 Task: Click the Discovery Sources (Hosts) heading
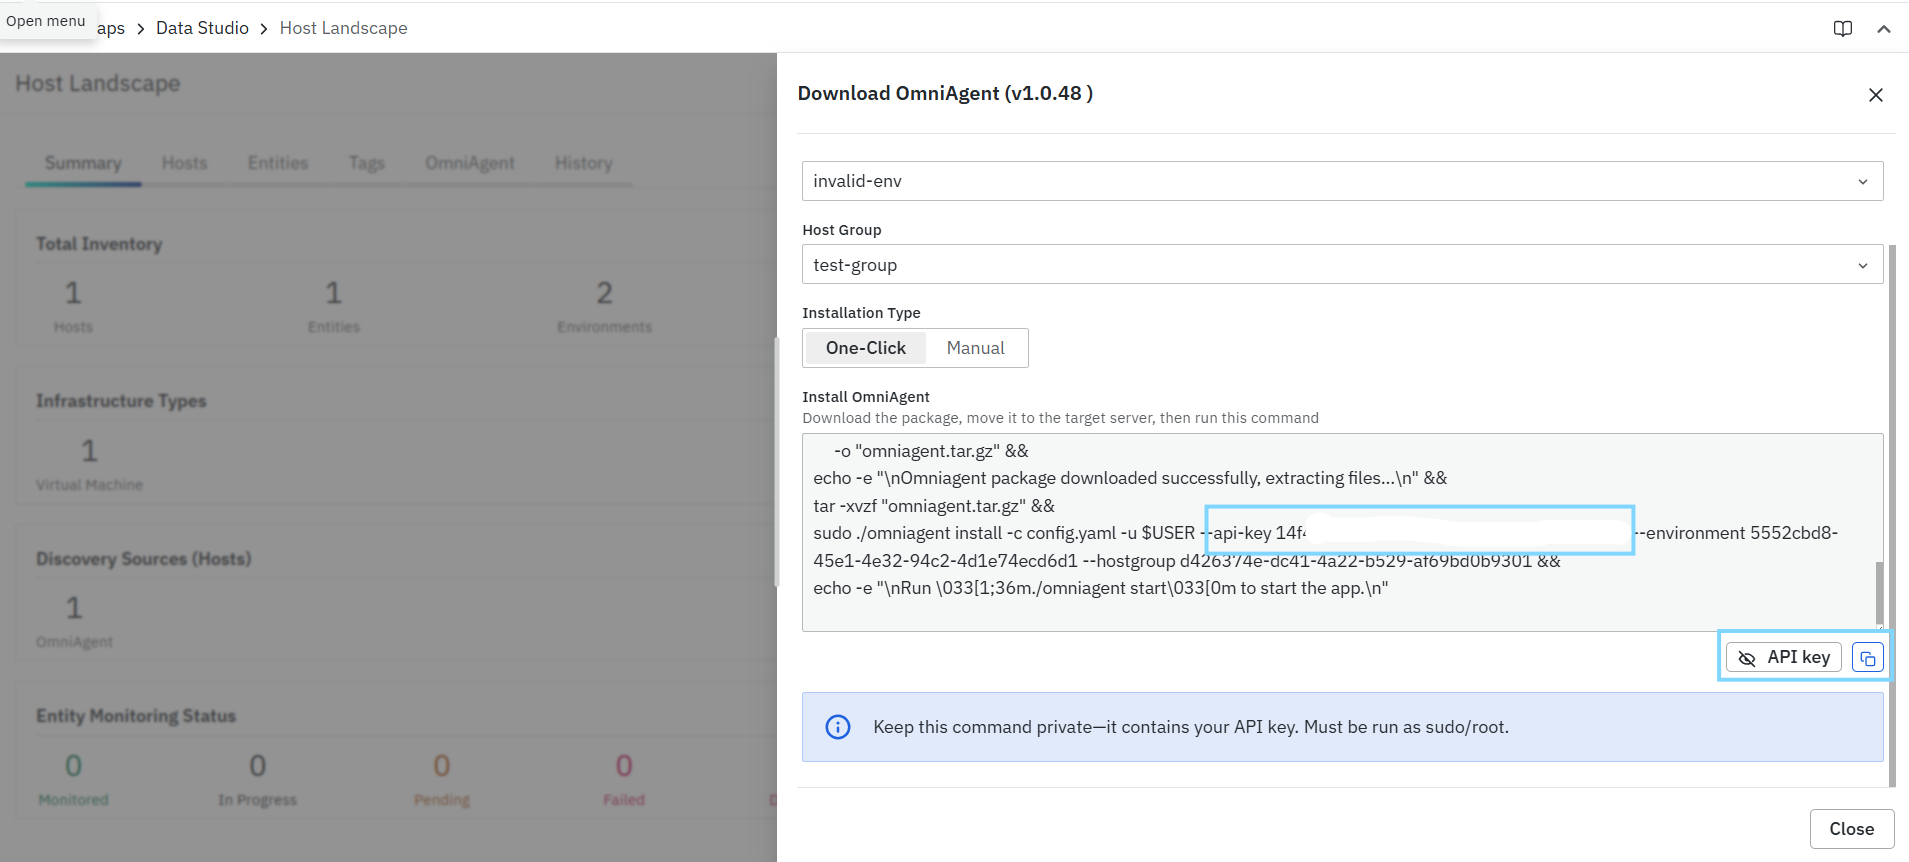[x=144, y=559]
